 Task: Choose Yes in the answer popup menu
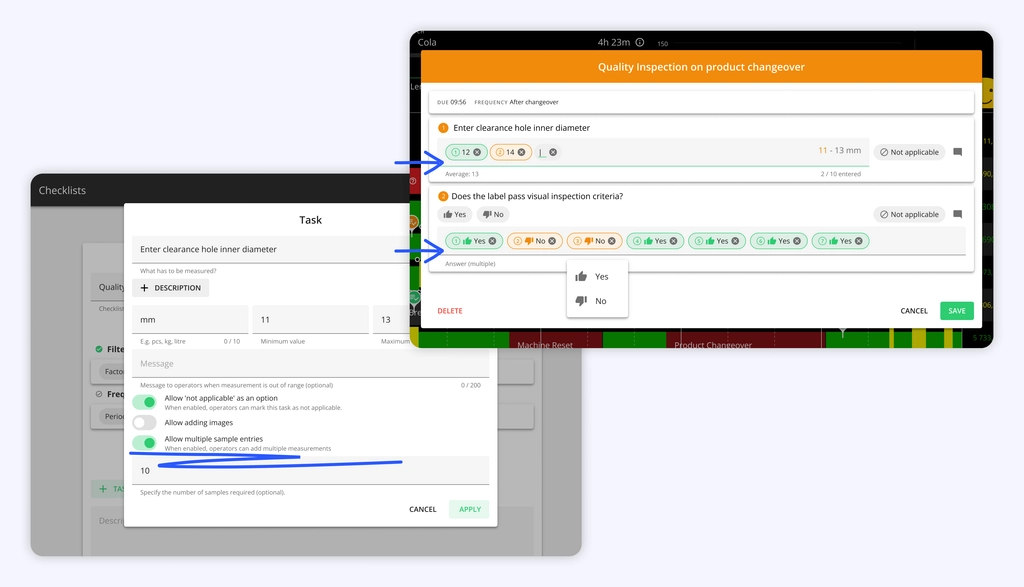click(x=597, y=277)
